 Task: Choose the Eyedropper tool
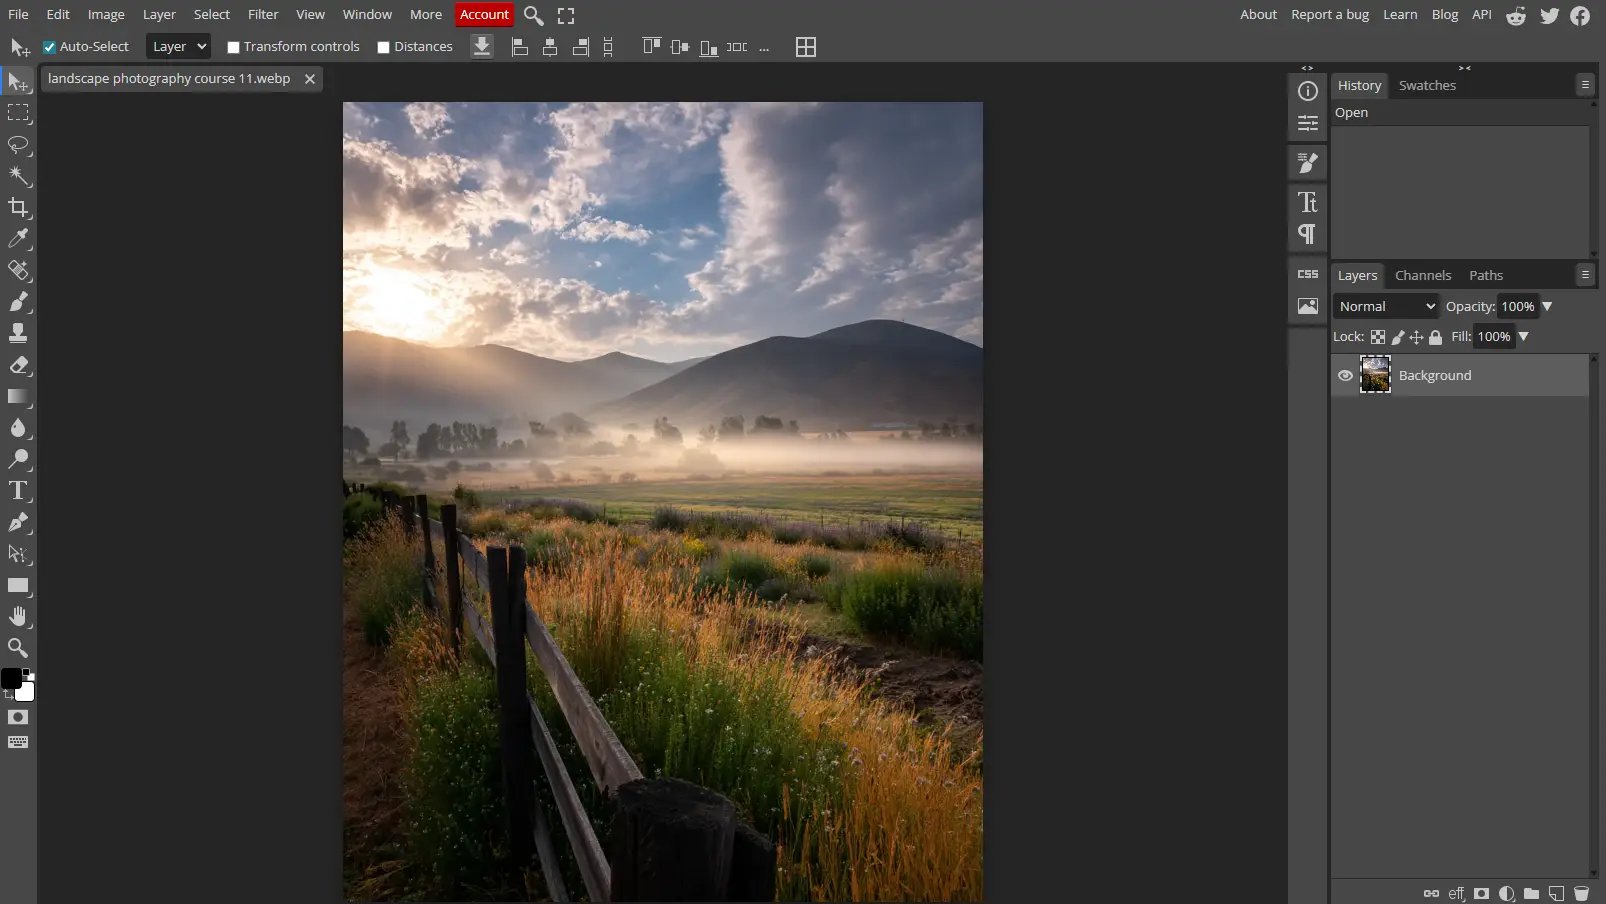click(x=18, y=239)
